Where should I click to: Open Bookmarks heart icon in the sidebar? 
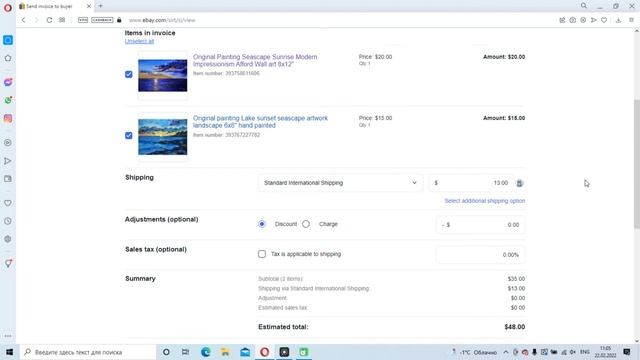(8, 203)
